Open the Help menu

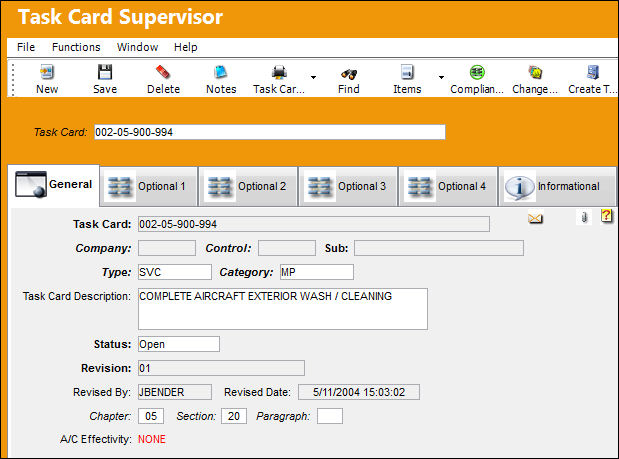tap(186, 47)
